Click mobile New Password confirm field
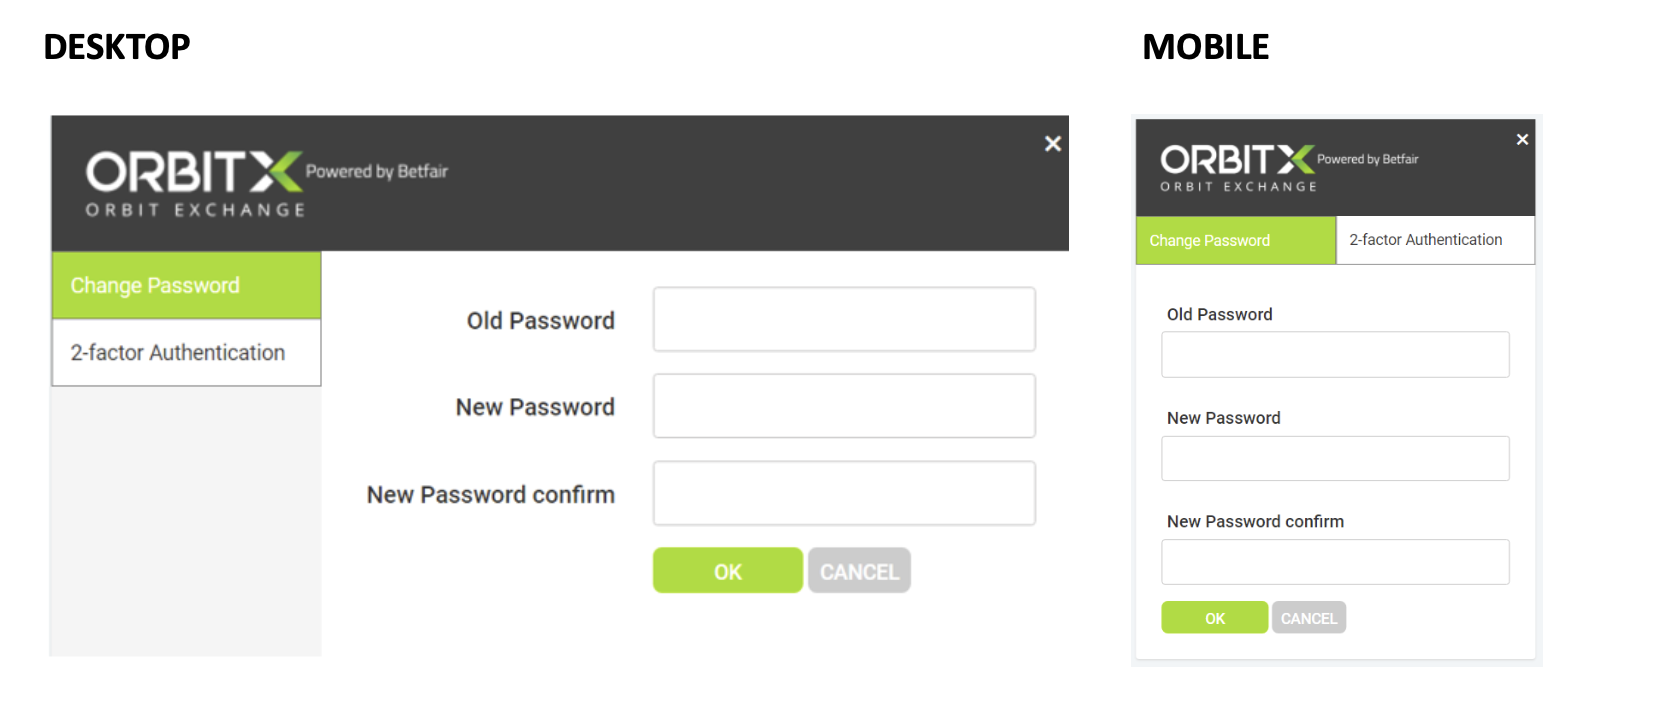Viewport: 1676px width, 728px height. [1335, 562]
